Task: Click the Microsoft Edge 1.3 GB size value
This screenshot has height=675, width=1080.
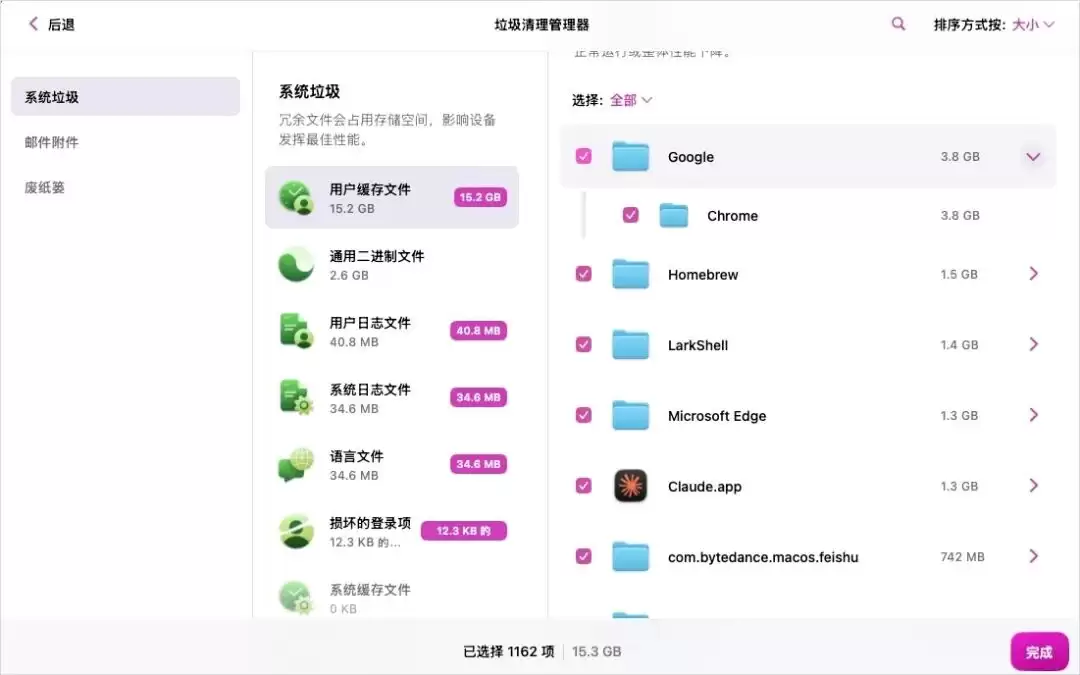Action: pyautogui.click(x=959, y=415)
